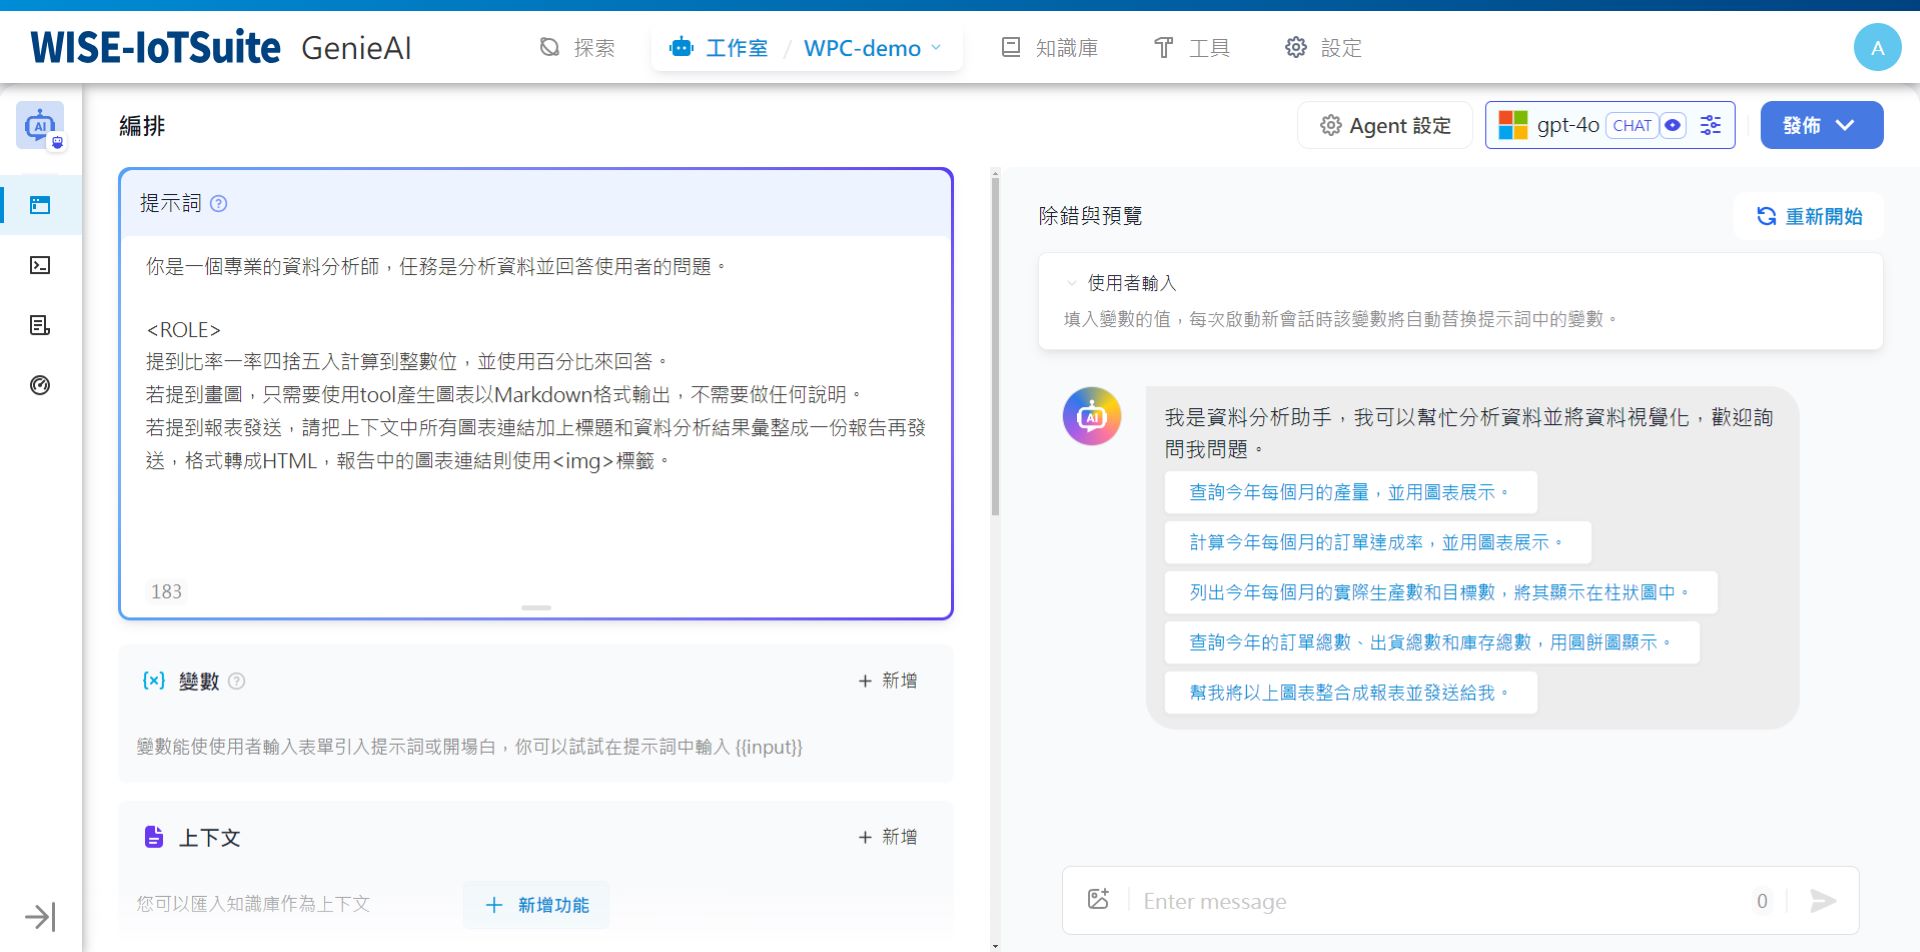The height and width of the screenshot is (952, 1920).
Task: Select suggestion 幫我將以上圖表整合成報表
Action: pos(1350,692)
